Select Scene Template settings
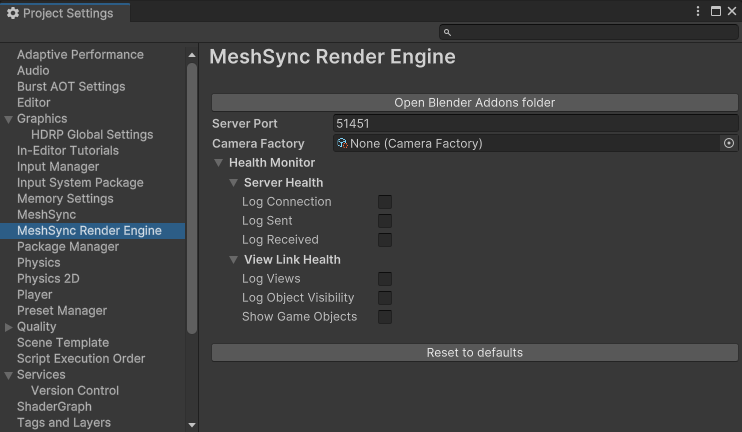The image size is (742, 432). click(63, 343)
